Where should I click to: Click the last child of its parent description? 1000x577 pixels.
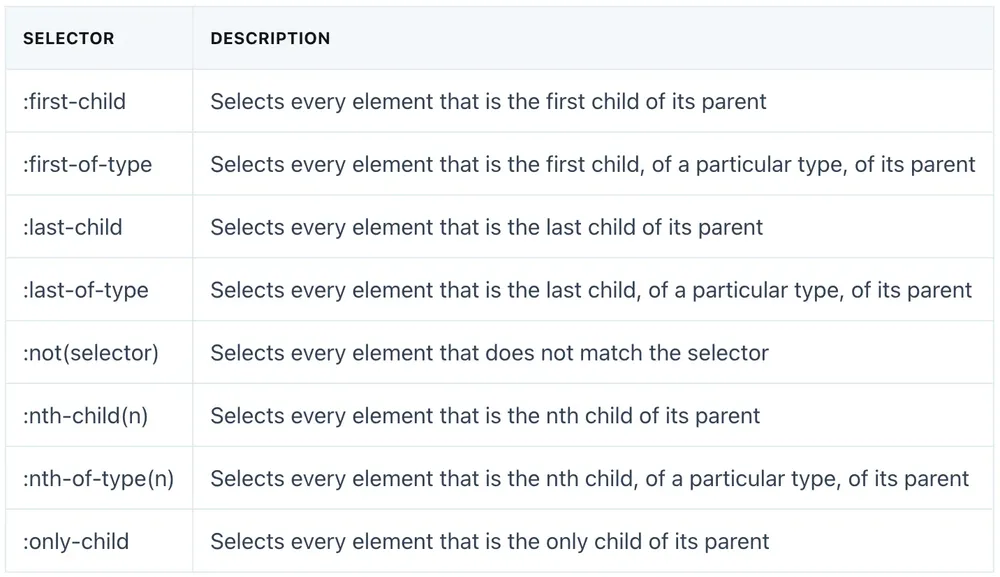coord(487,227)
